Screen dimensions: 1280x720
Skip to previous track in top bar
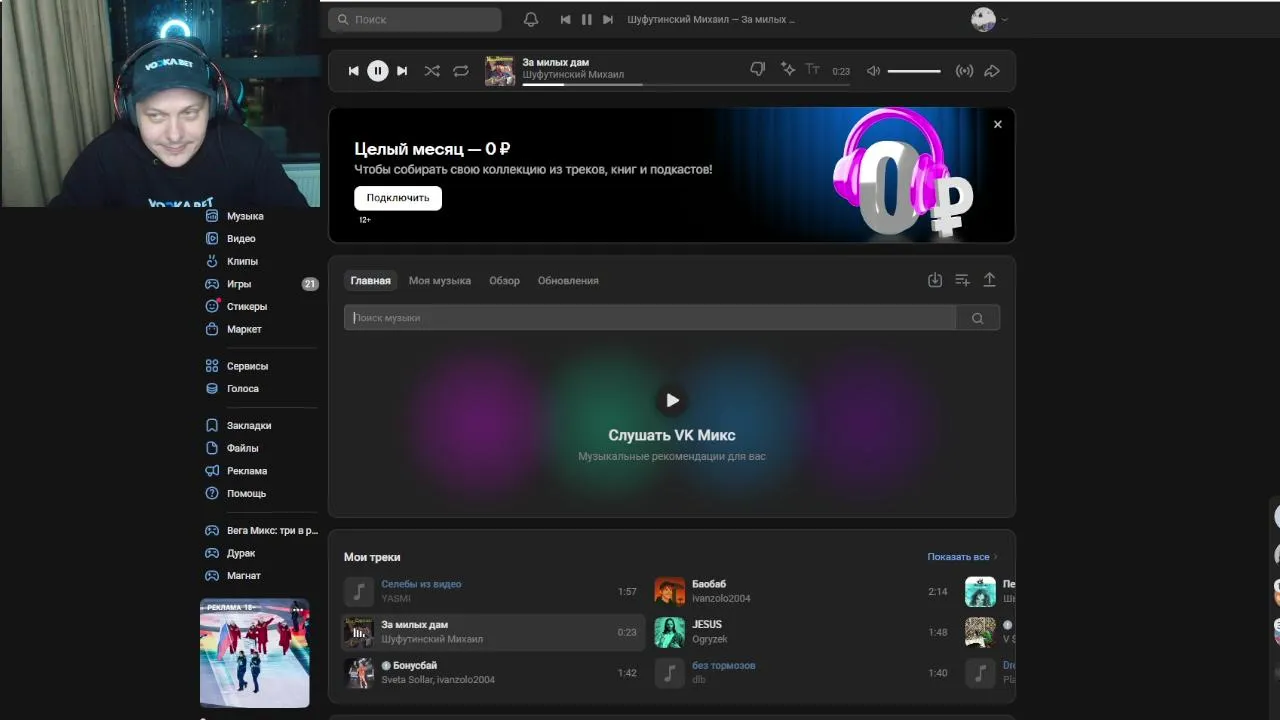(x=565, y=19)
